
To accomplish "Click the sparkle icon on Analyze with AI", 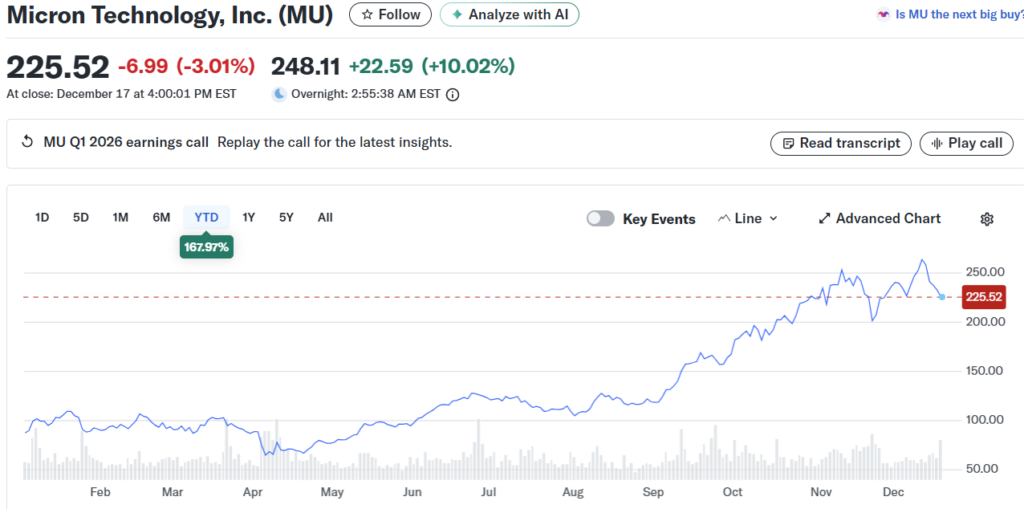I will click(x=457, y=15).
